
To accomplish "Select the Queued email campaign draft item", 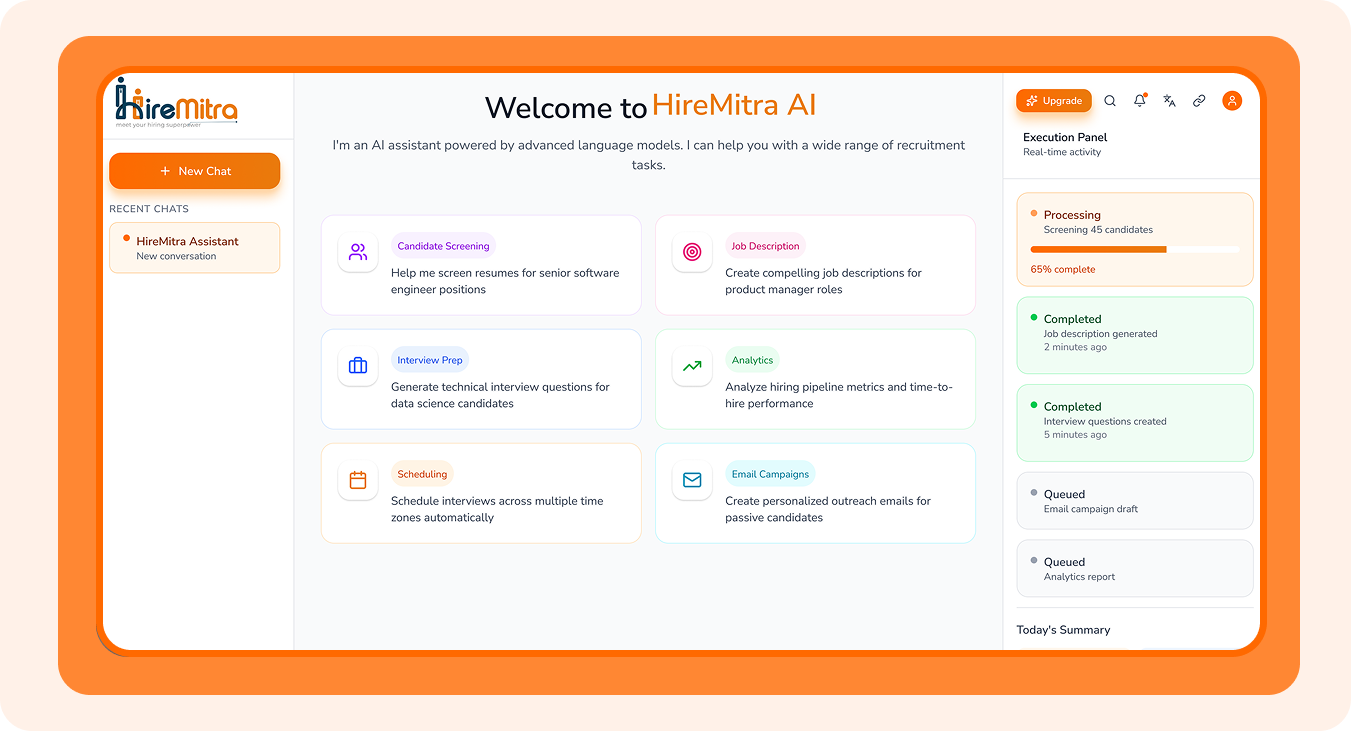I will [x=1134, y=501].
